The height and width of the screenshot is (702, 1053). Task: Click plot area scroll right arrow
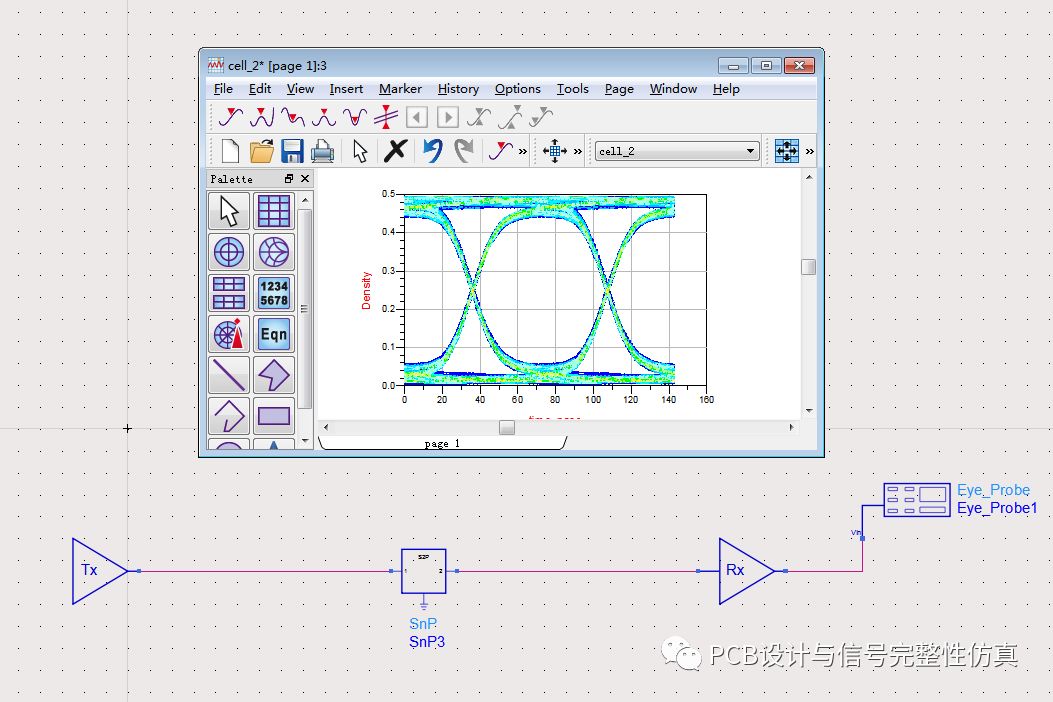791,427
